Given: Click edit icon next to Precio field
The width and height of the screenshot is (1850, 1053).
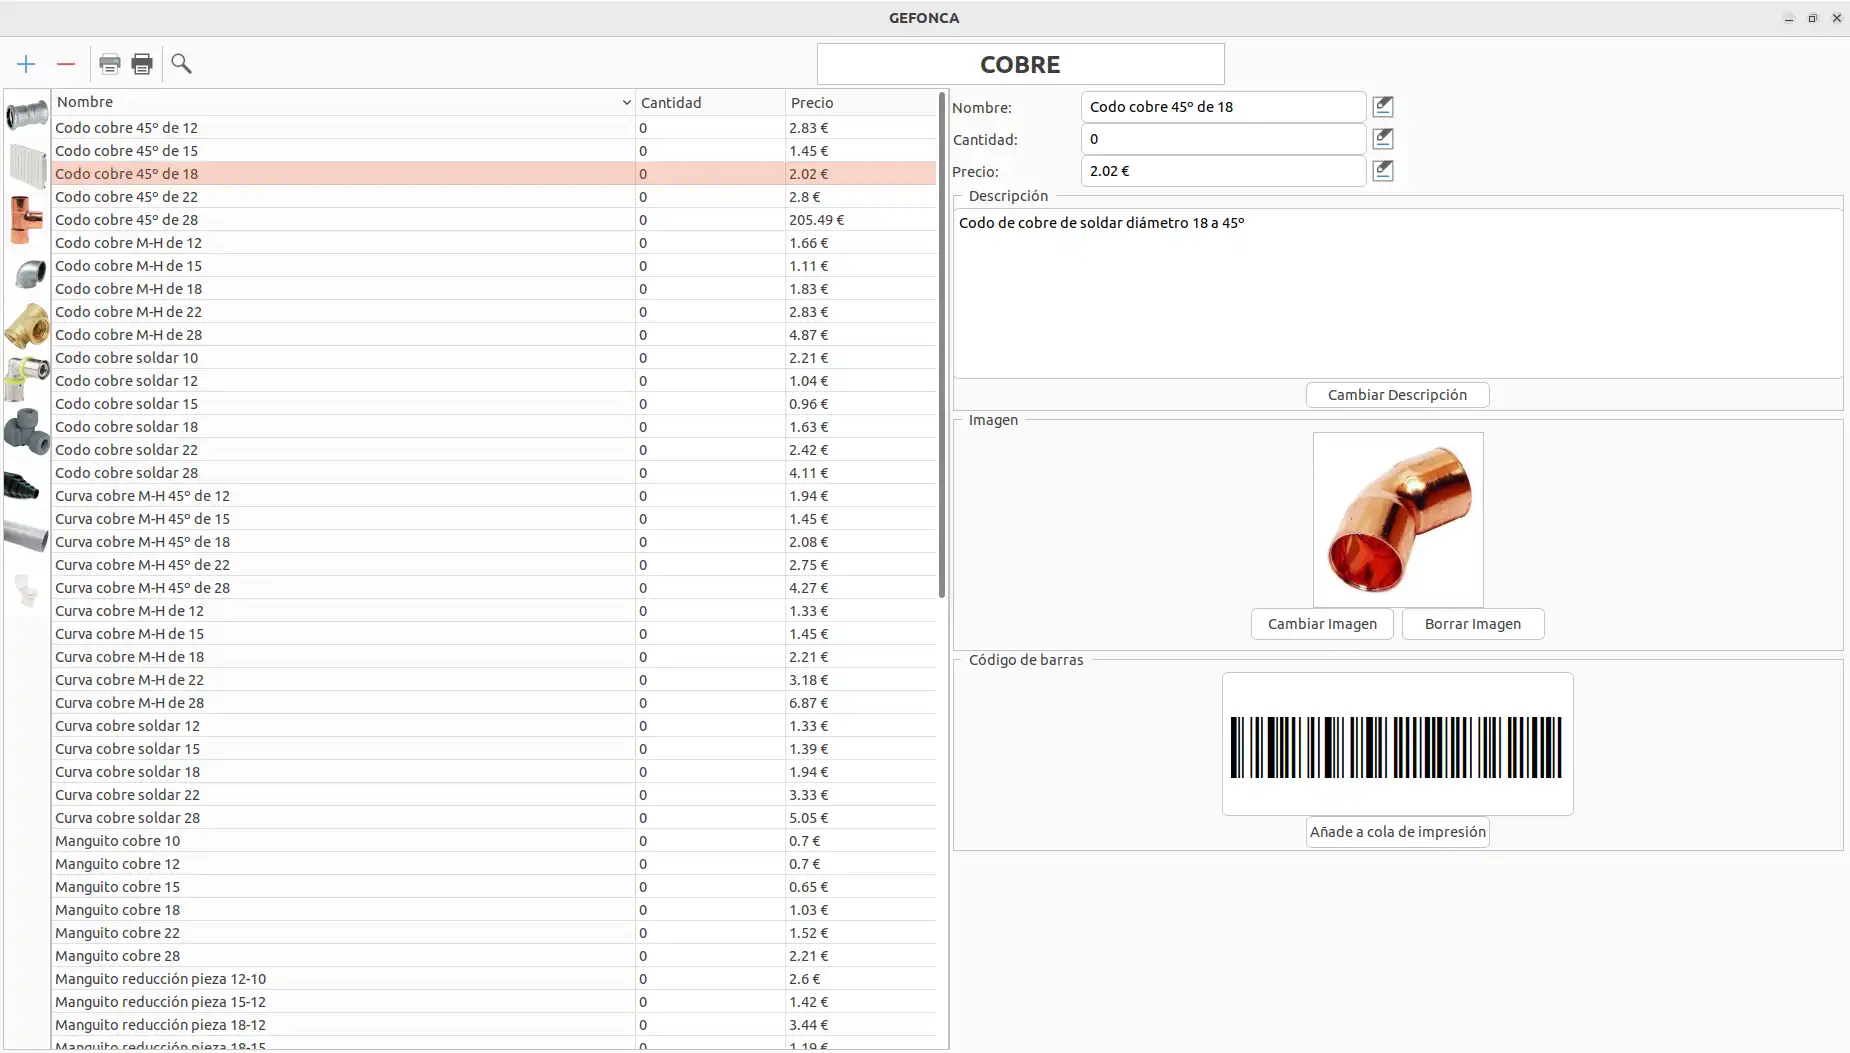Looking at the screenshot, I should pos(1383,170).
